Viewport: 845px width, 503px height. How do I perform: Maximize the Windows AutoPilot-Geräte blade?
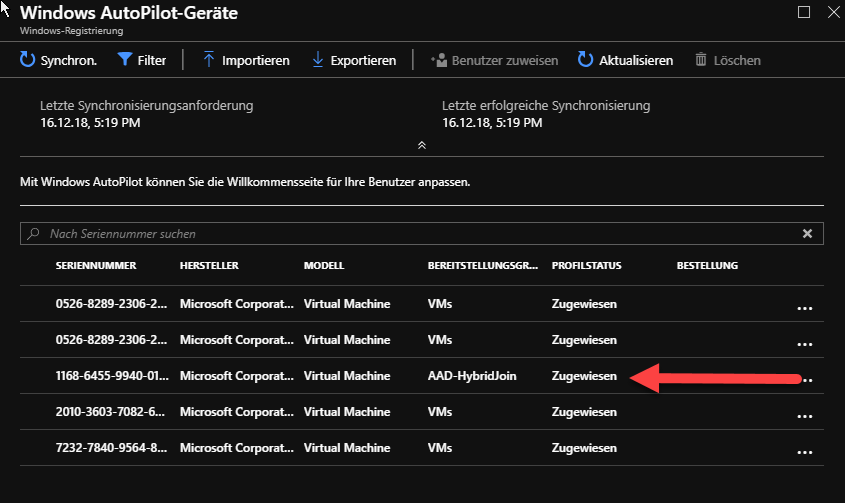coord(804,12)
